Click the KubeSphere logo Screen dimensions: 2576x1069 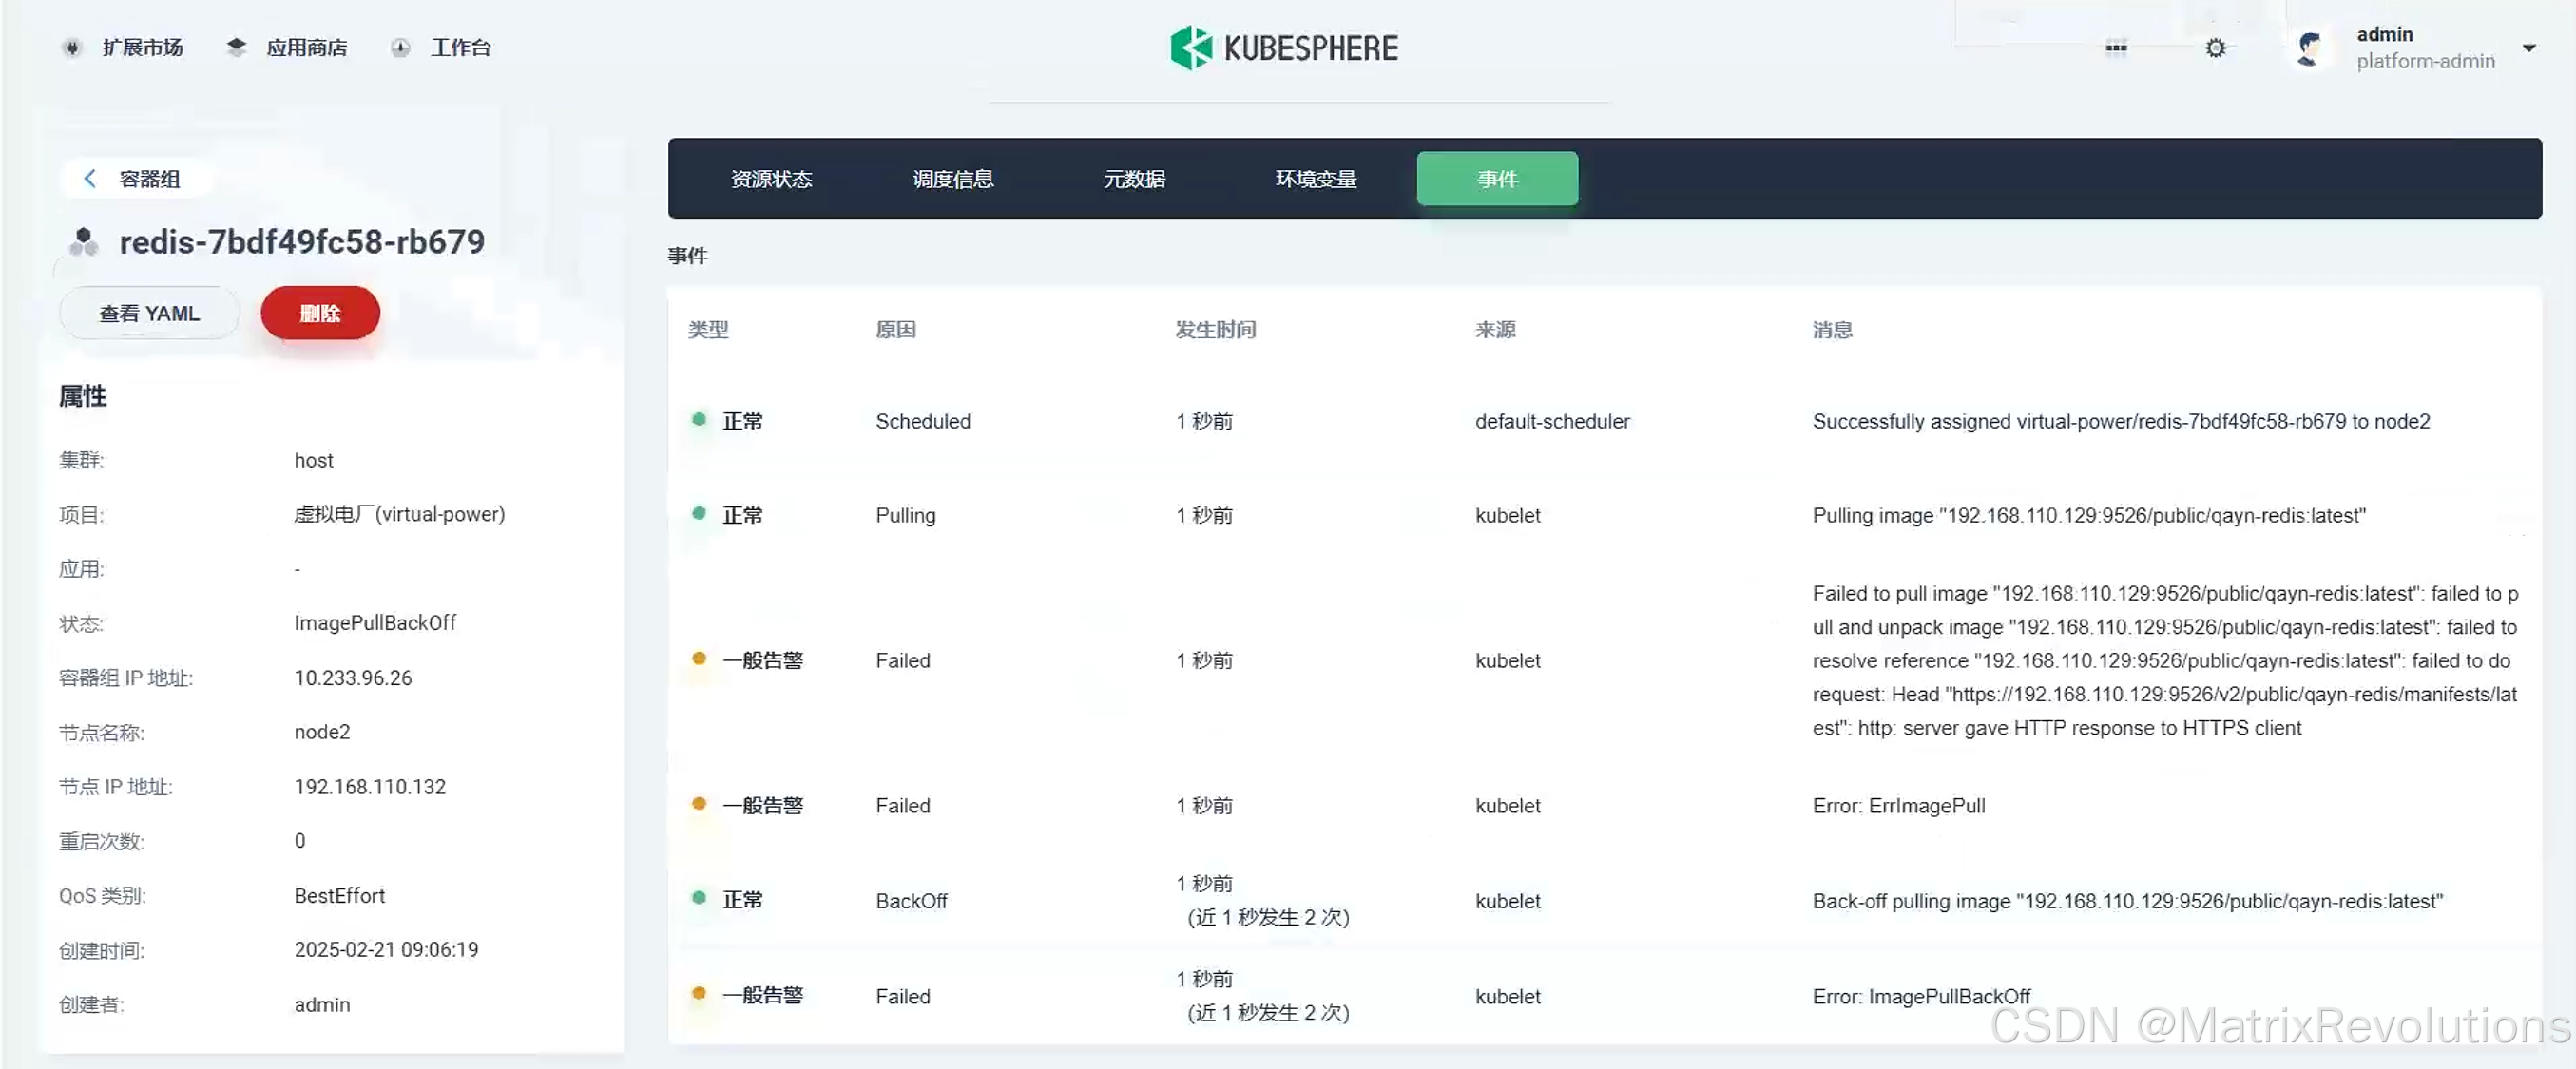tap(1284, 48)
